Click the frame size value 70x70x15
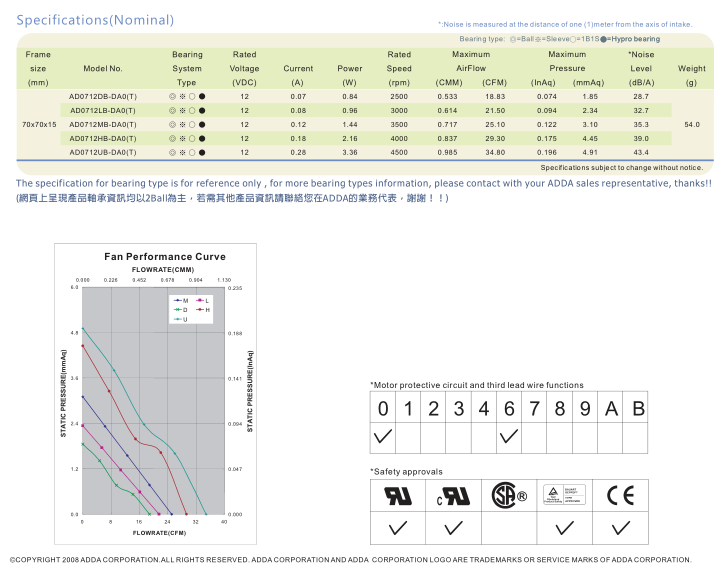 pyautogui.click(x=39, y=125)
